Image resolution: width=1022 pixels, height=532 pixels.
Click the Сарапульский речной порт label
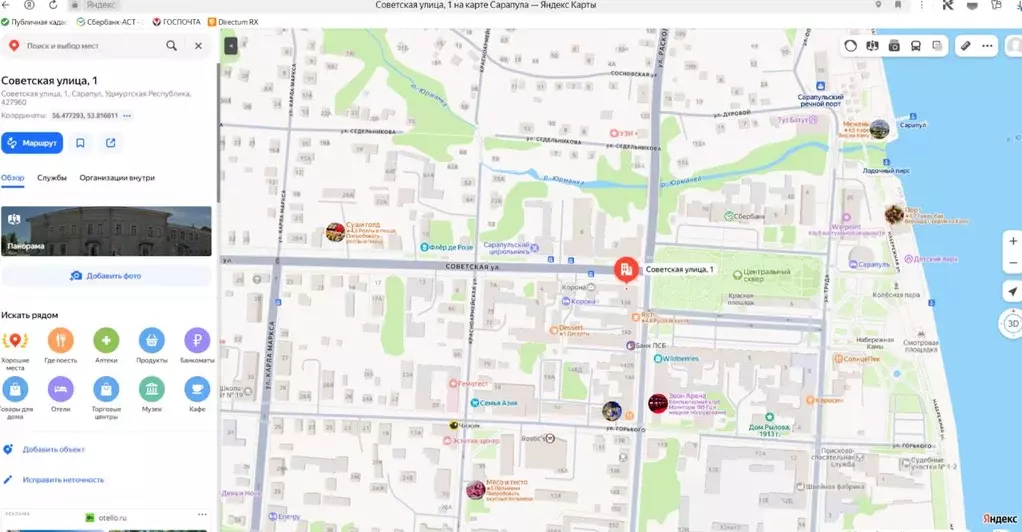[821, 100]
